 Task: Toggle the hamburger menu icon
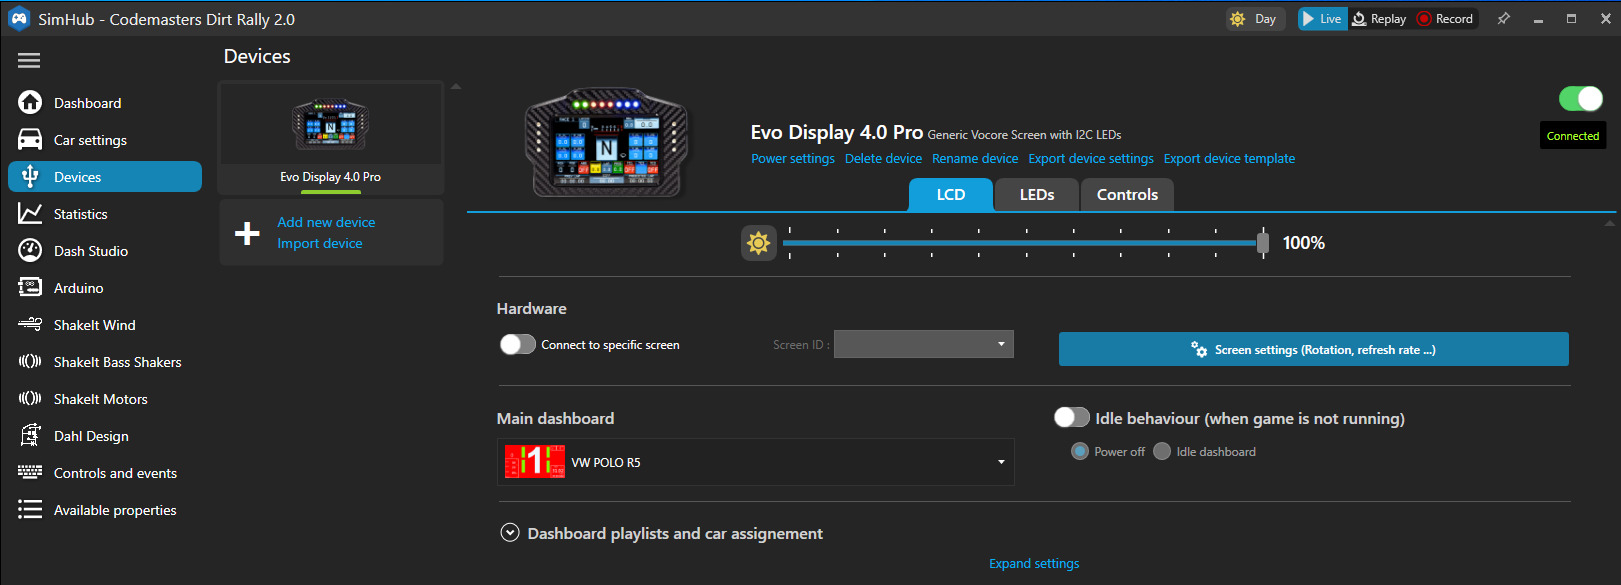29,61
